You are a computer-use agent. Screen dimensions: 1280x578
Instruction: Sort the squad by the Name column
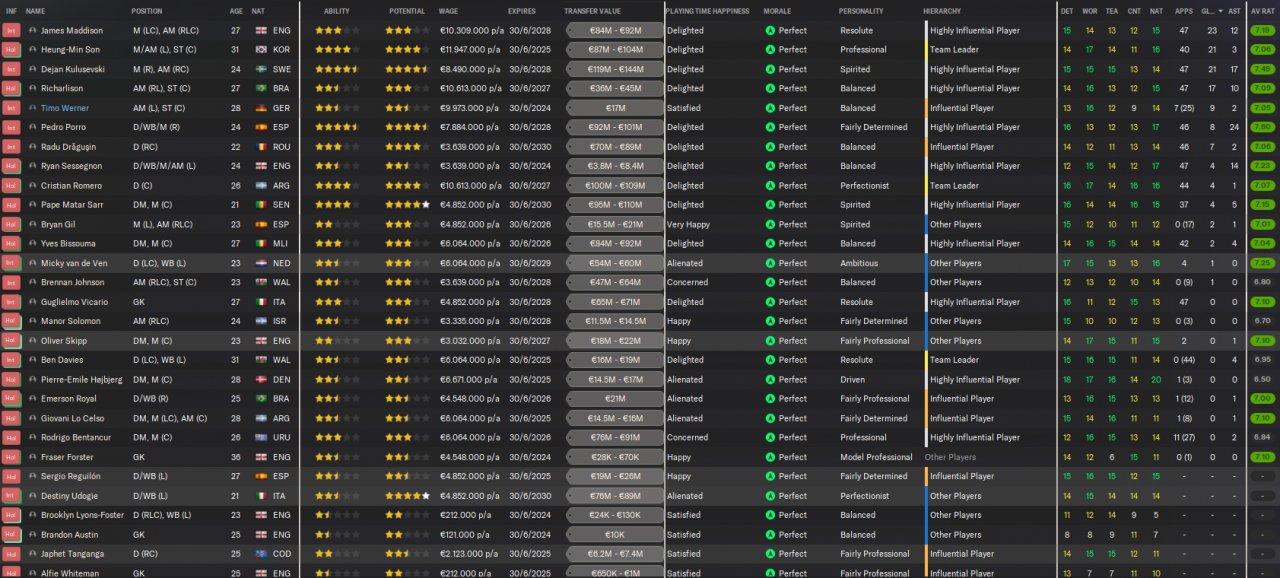(36, 10)
